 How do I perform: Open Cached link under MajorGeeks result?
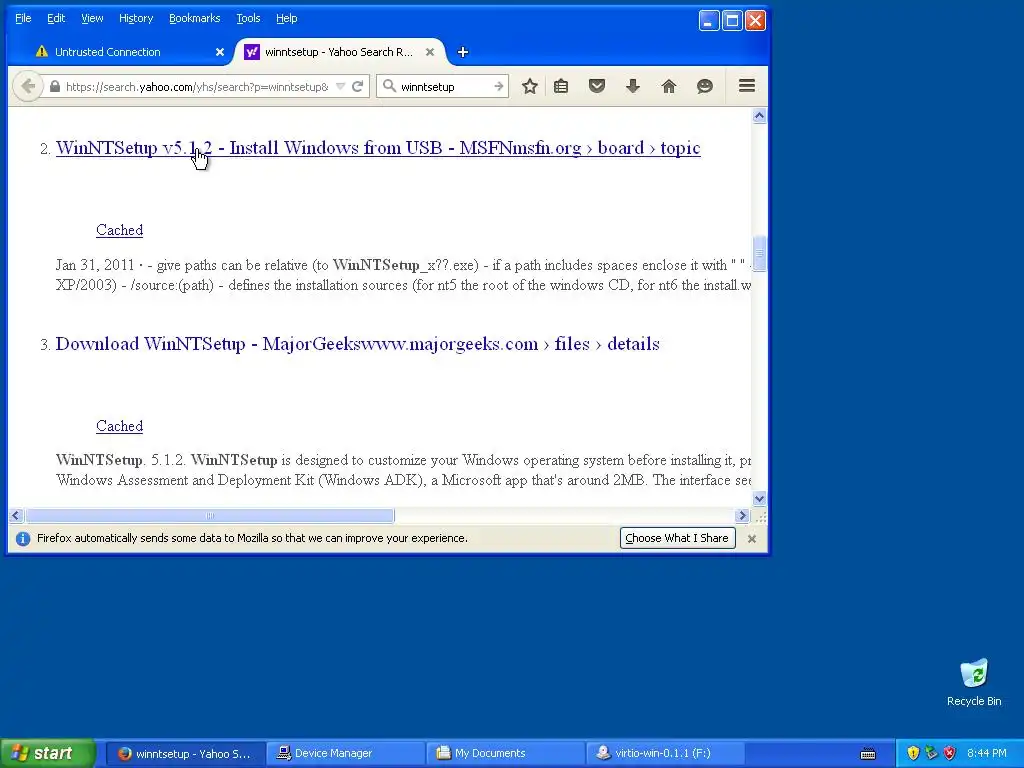tap(120, 426)
